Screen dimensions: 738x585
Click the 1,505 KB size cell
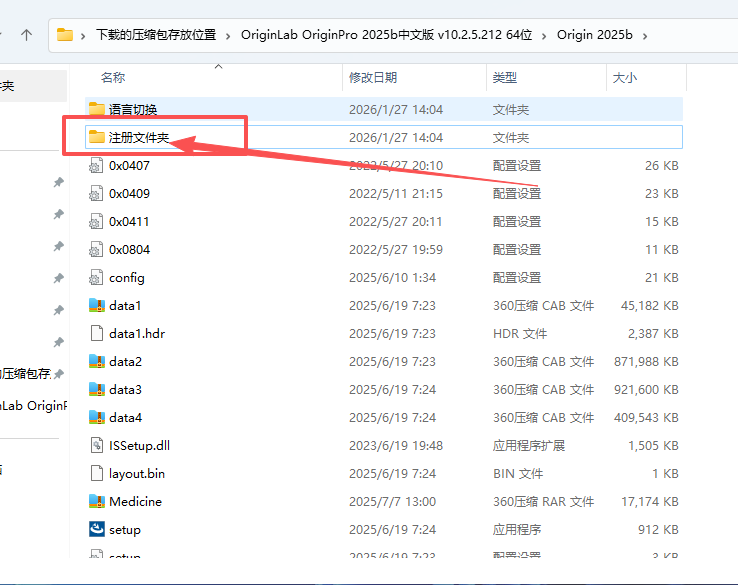(x=653, y=446)
